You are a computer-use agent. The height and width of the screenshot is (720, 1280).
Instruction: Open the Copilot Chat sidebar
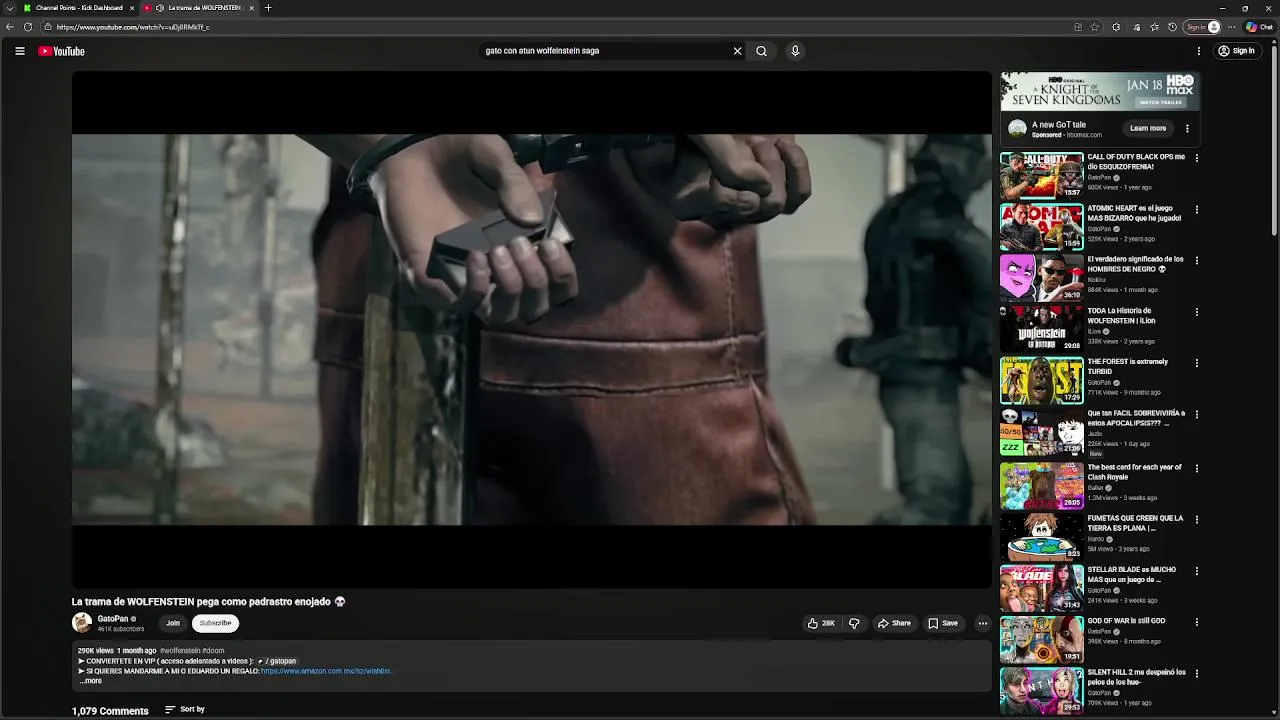pyautogui.click(x=1259, y=27)
